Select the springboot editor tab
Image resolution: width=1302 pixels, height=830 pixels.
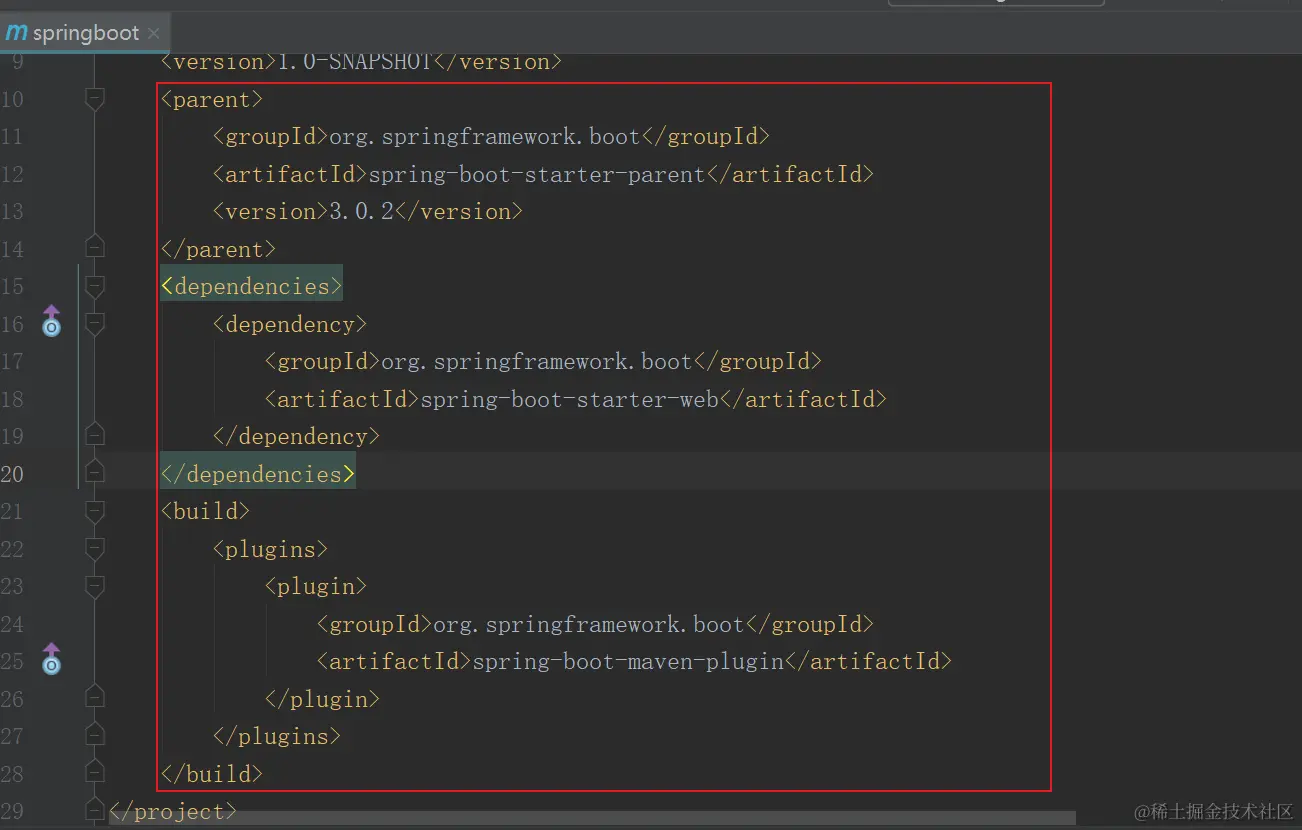[84, 33]
